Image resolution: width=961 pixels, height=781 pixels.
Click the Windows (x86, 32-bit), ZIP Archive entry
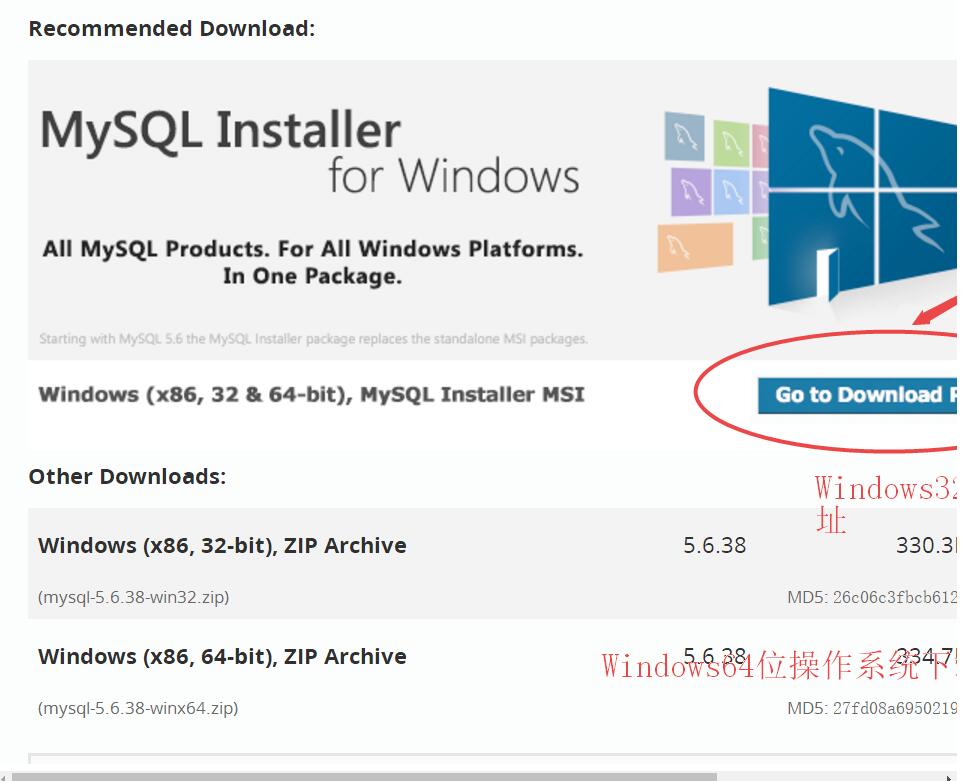[222, 546]
